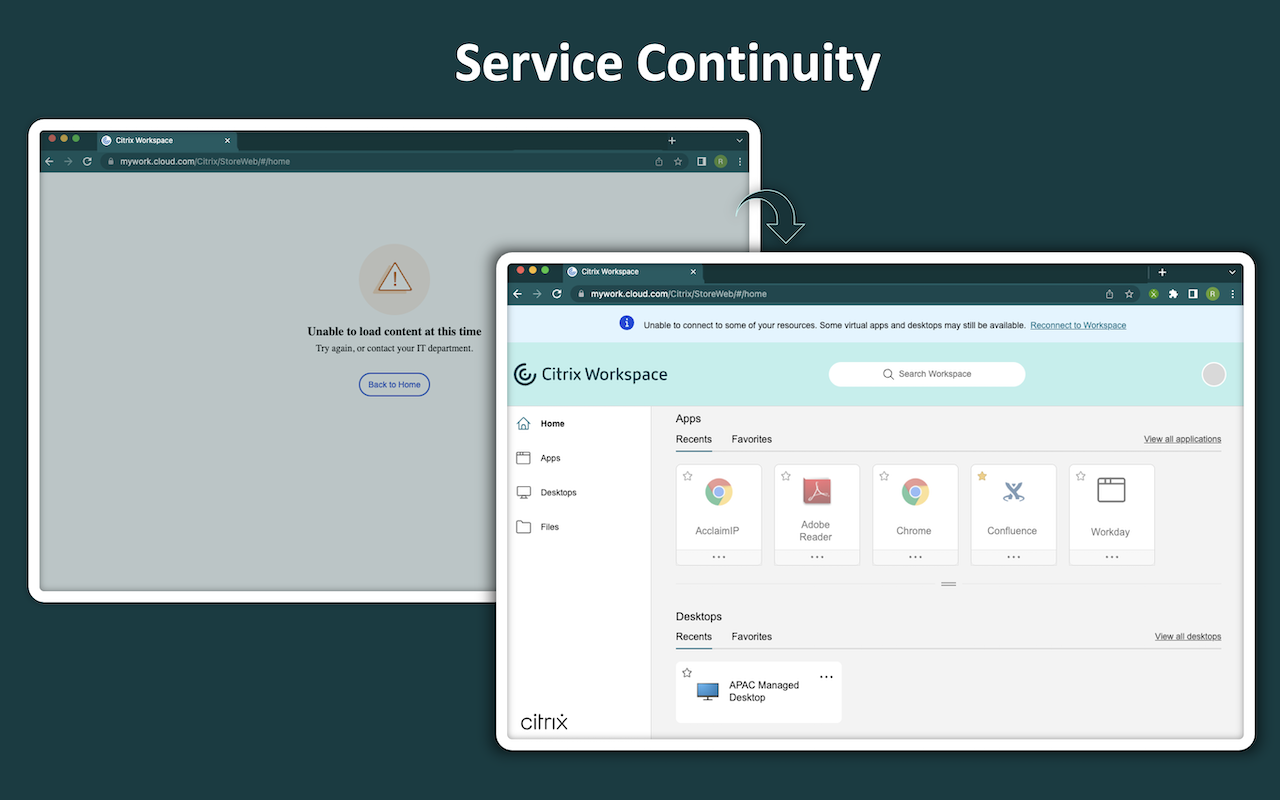Viewport: 1280px width, 800px height.
Task: Switch to the Favorites tab under Apps
Action: pyautogui.click(x=751, y=439)
